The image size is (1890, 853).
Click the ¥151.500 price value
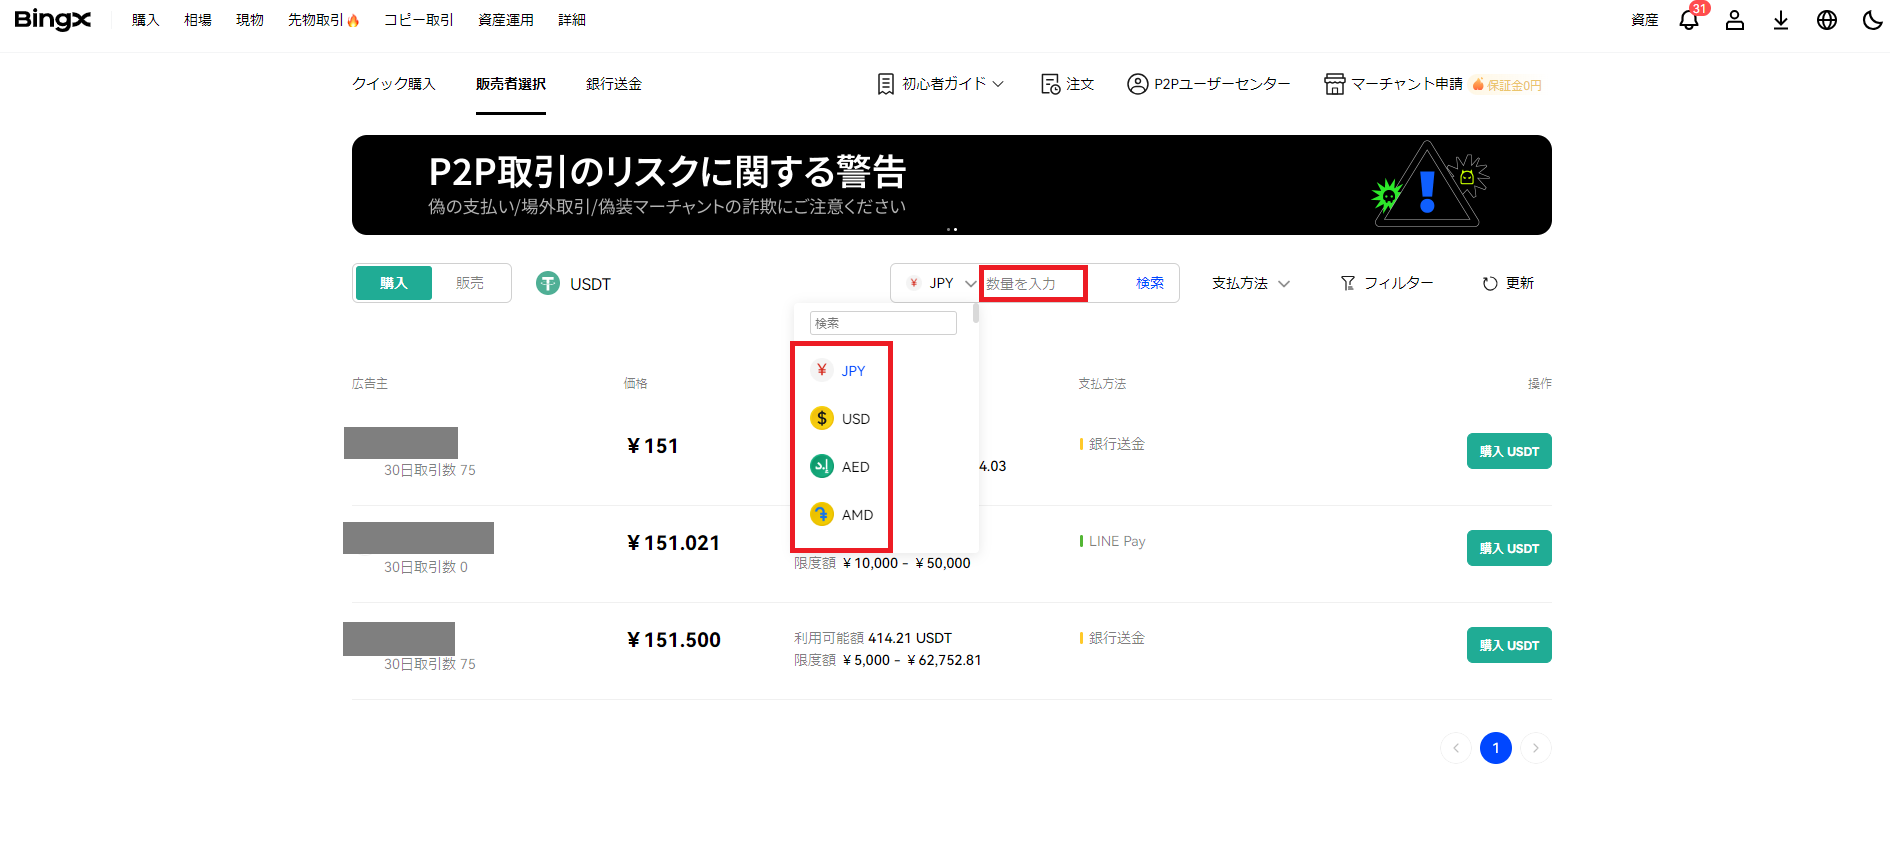674,640
